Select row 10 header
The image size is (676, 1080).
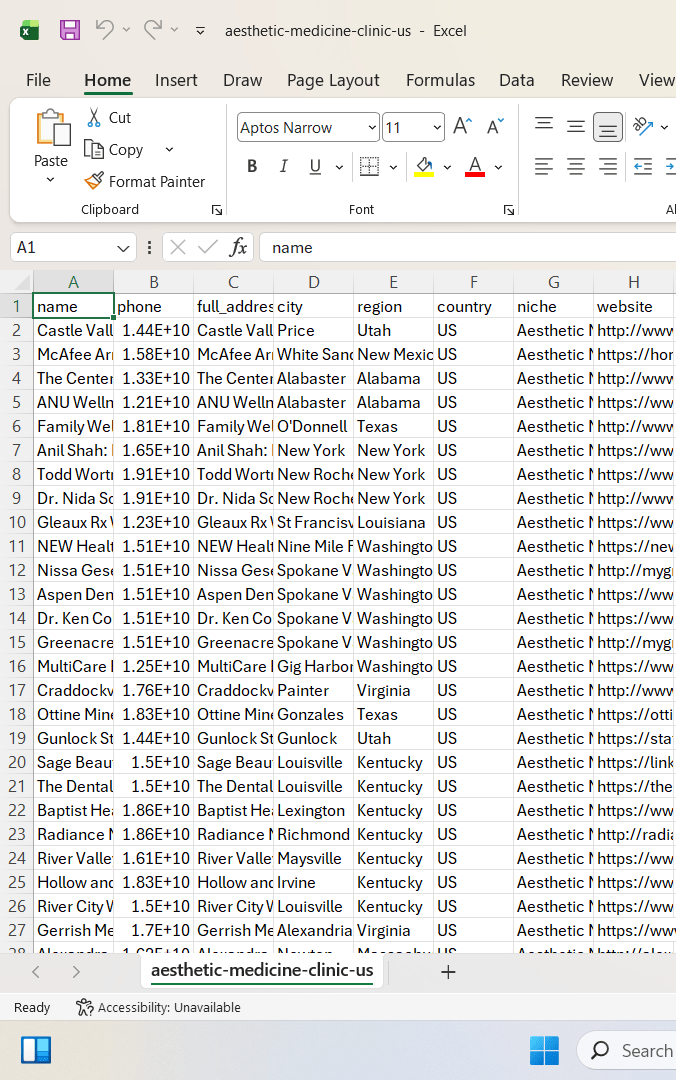[x=17, y=522]
